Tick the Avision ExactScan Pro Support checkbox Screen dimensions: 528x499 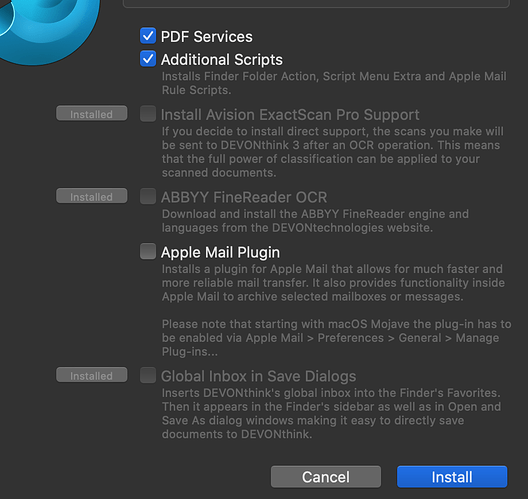(x=148, y=113)
